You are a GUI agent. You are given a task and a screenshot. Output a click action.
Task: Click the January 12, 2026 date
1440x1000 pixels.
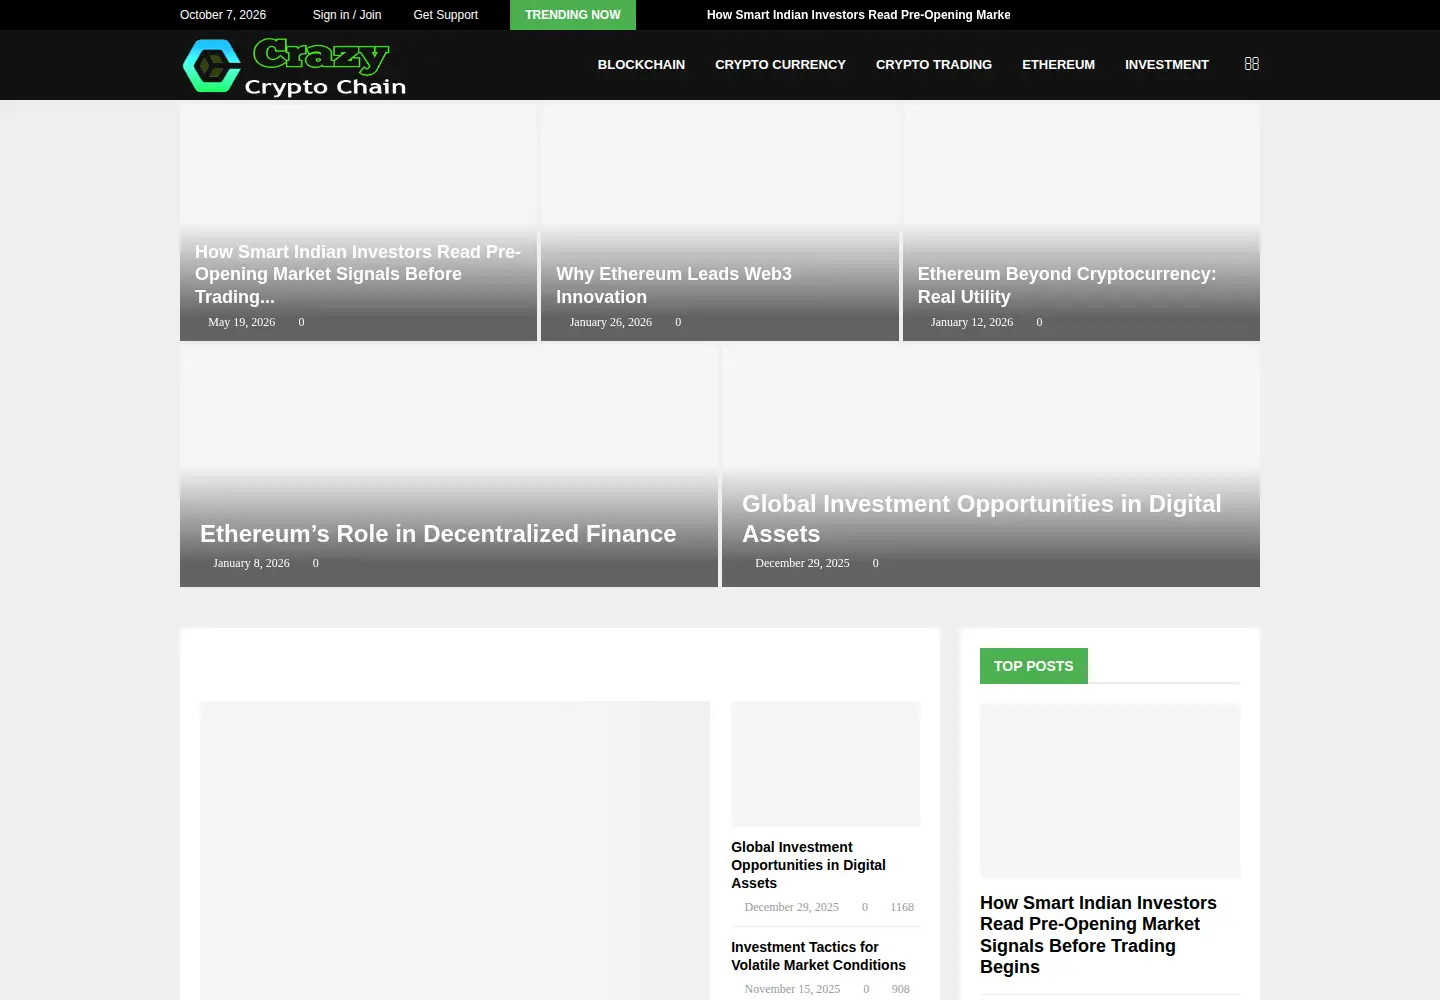(971, 322)
